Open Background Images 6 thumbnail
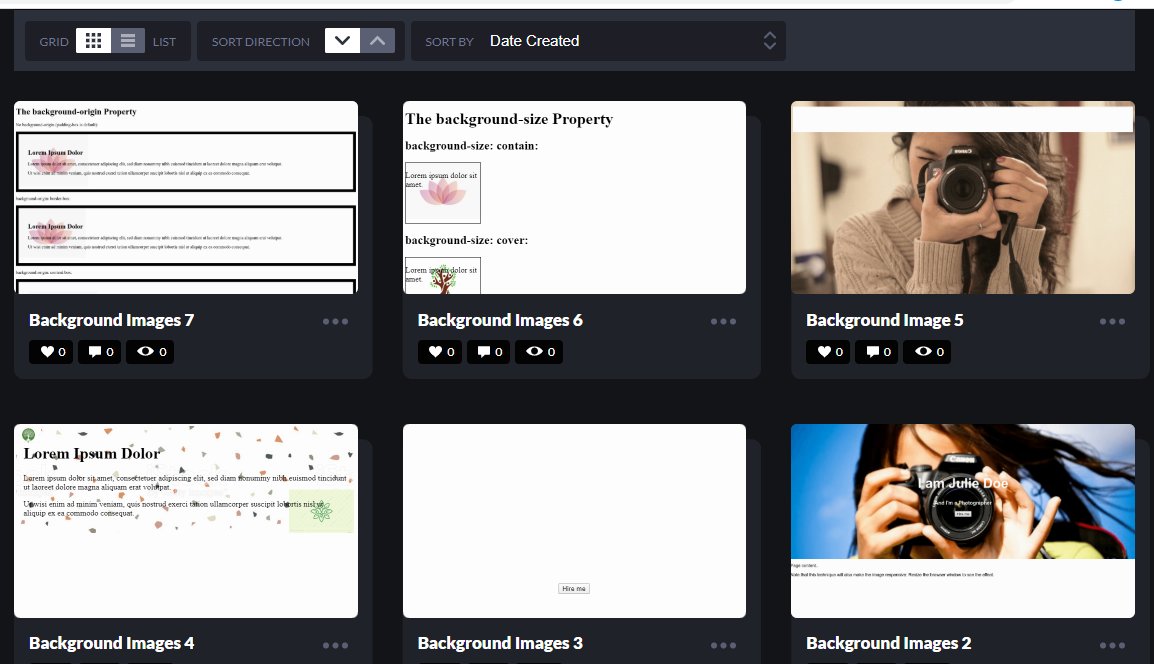1154x664 pixels. pyautogui.click(x=574, y=197)
